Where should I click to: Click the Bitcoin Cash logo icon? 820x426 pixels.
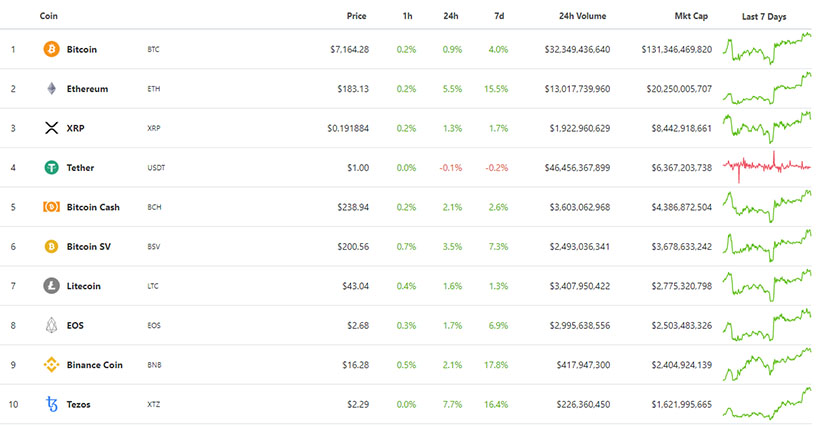pyautogui.click(x=51, y=207)
